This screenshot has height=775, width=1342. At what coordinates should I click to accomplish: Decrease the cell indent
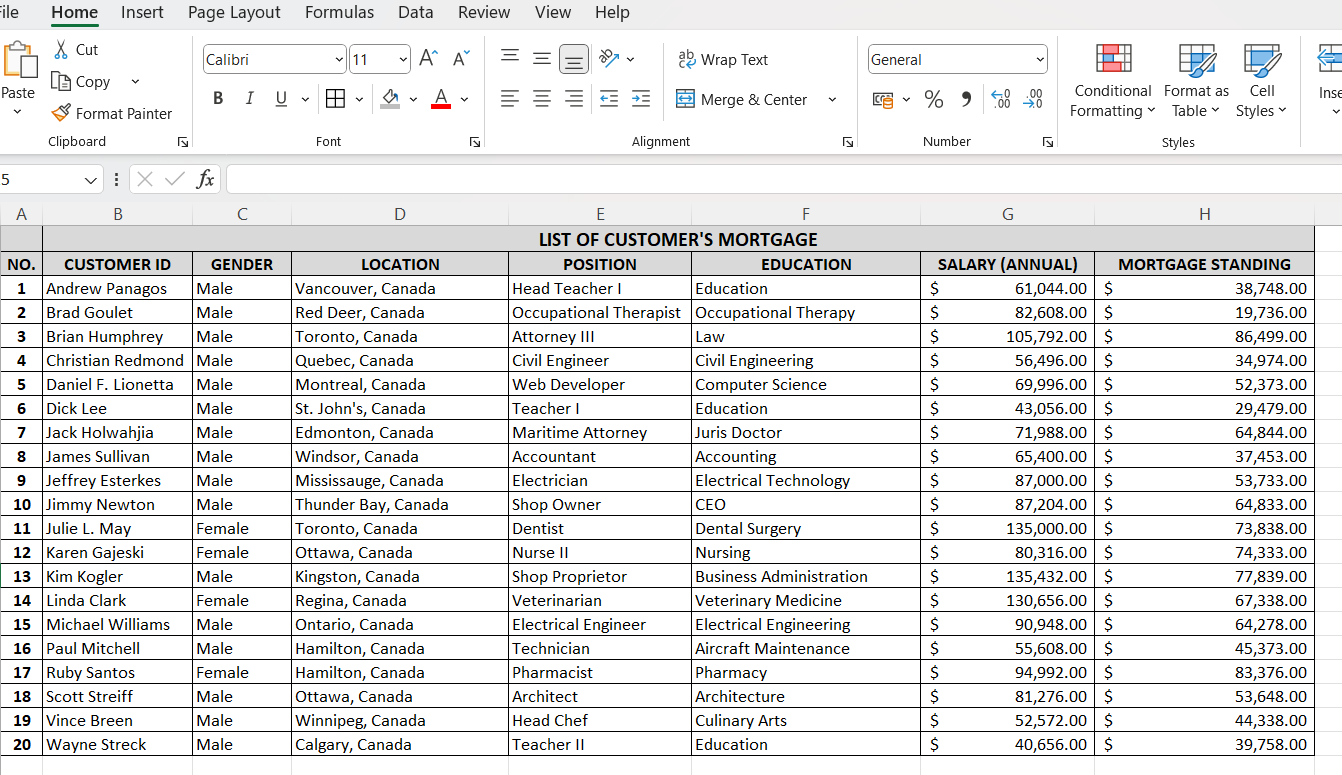[x=608, y=98]
